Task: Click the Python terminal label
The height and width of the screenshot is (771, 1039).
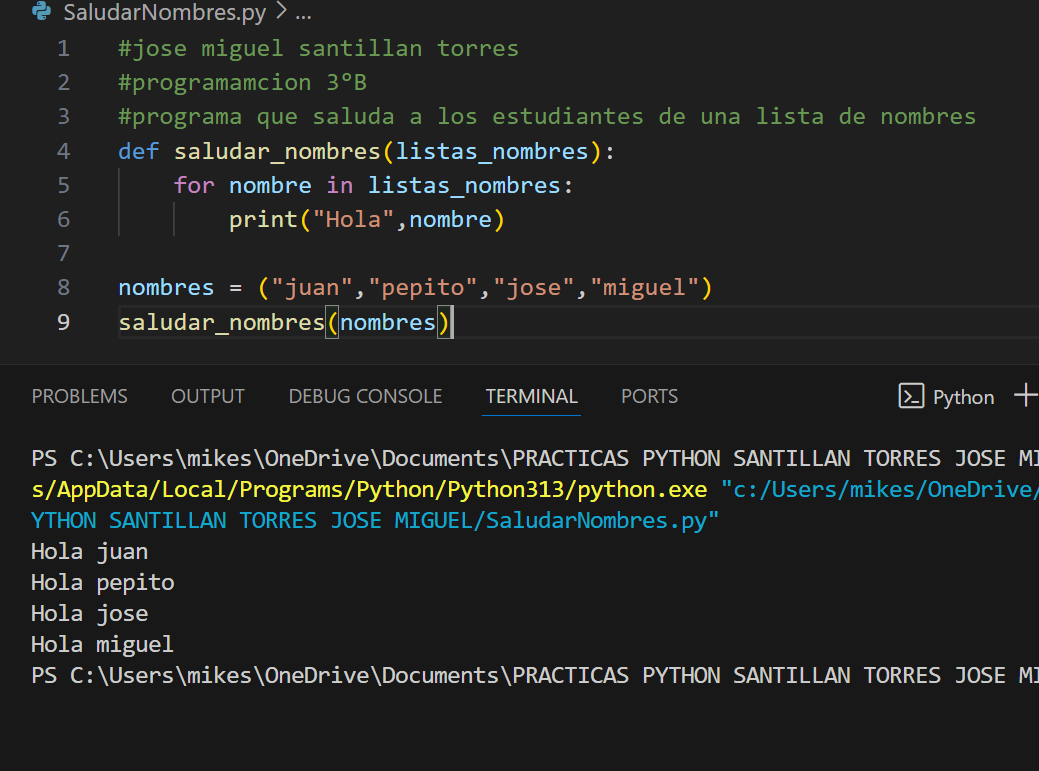Action: pyautogui.click(x=963, y=397)
